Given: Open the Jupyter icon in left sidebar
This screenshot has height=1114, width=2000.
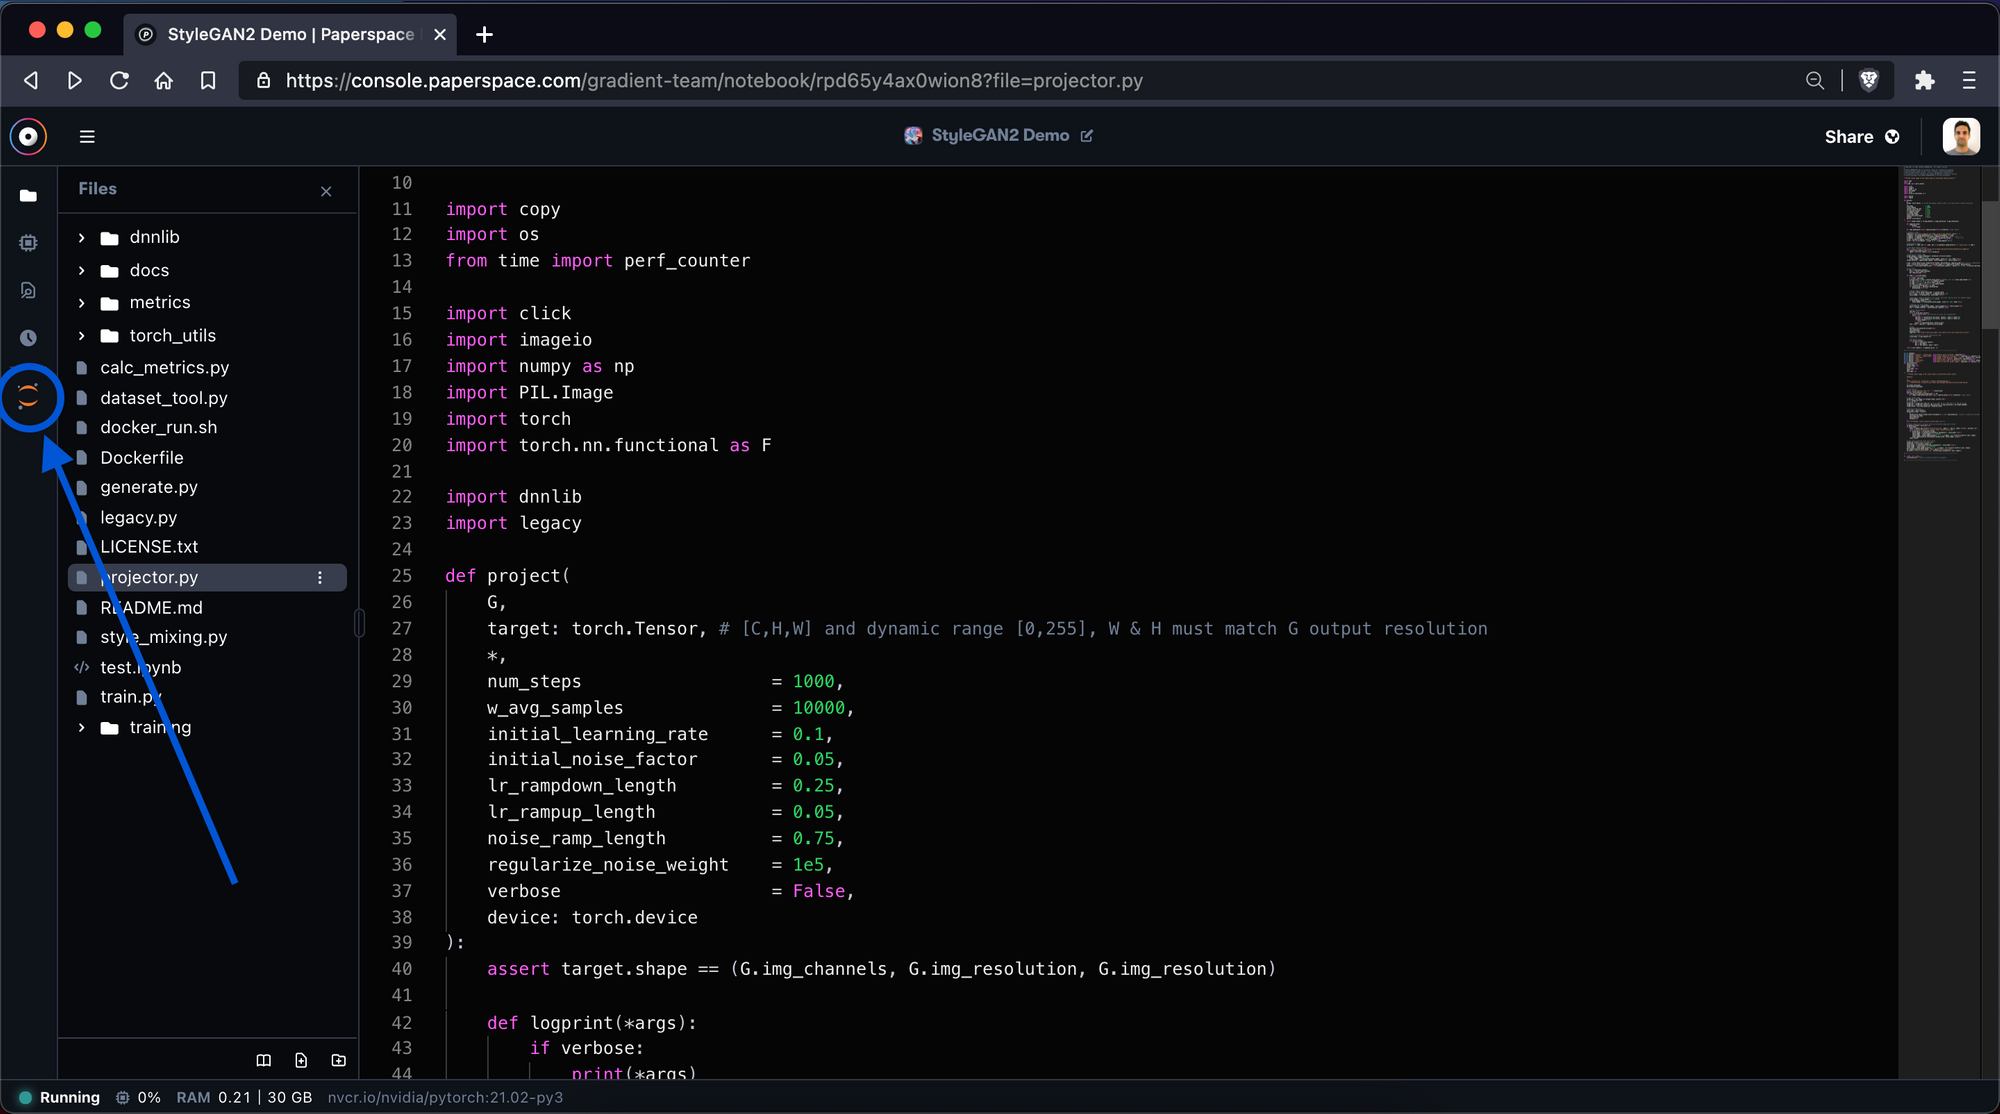Looking at the screenshot, I should (28, 396).
